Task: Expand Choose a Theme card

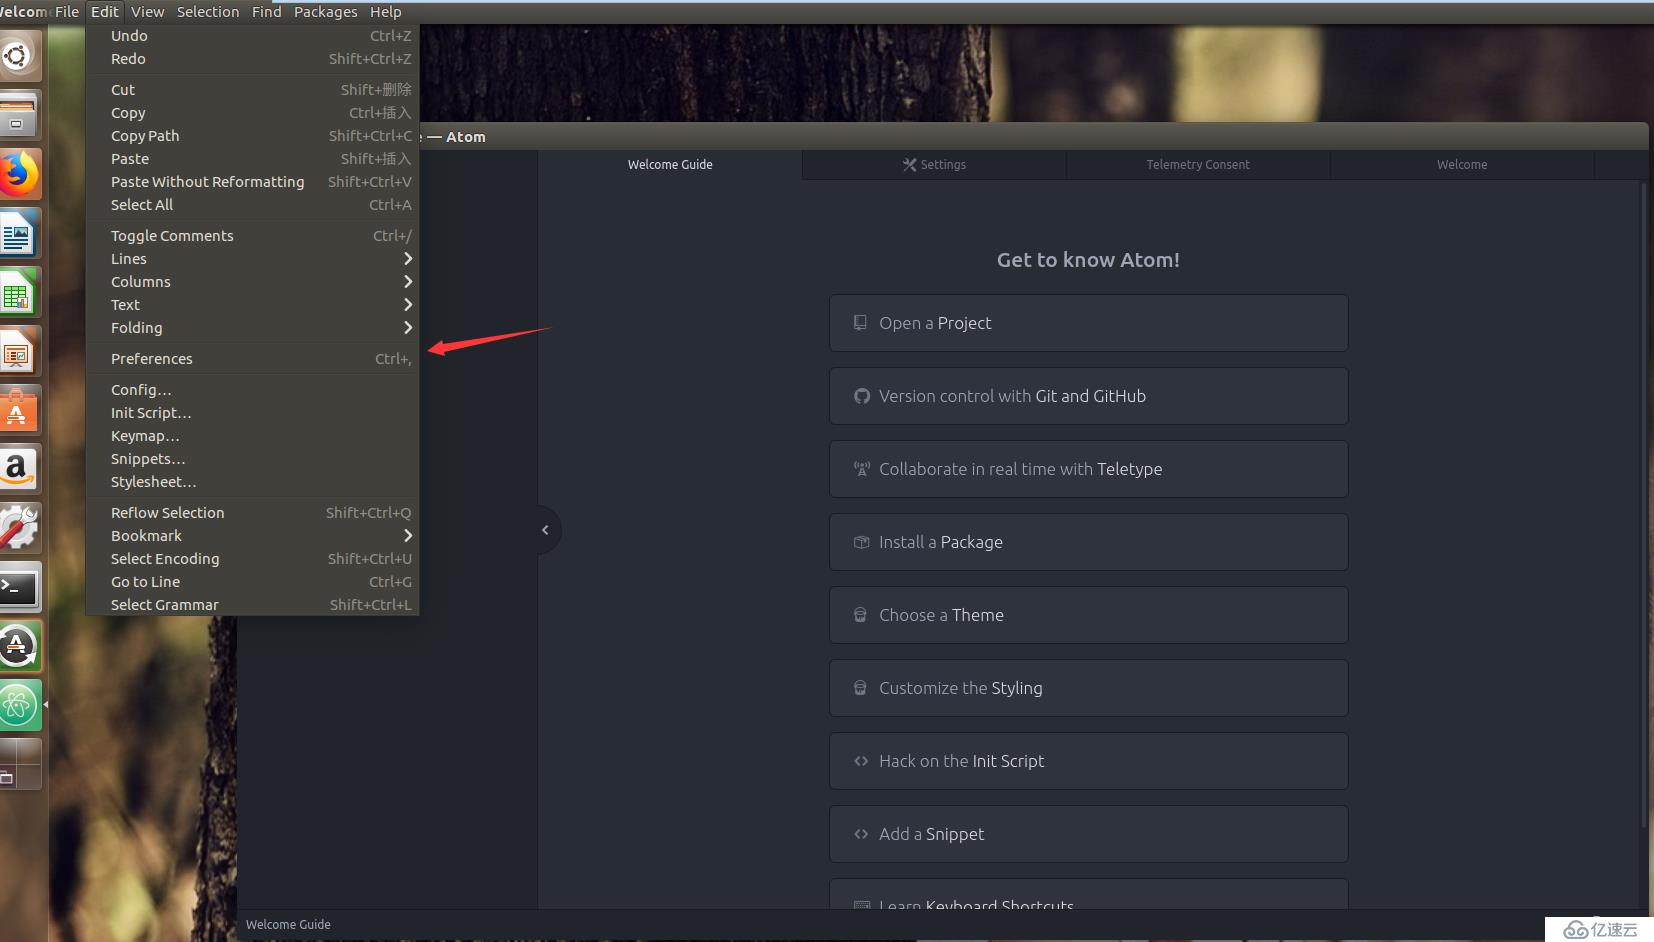Action: tap(1088, 615)
